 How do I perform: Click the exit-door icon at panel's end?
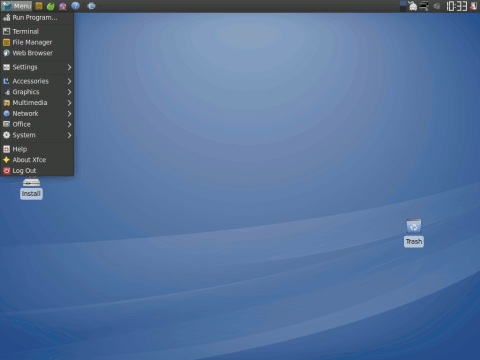point(474,6)
